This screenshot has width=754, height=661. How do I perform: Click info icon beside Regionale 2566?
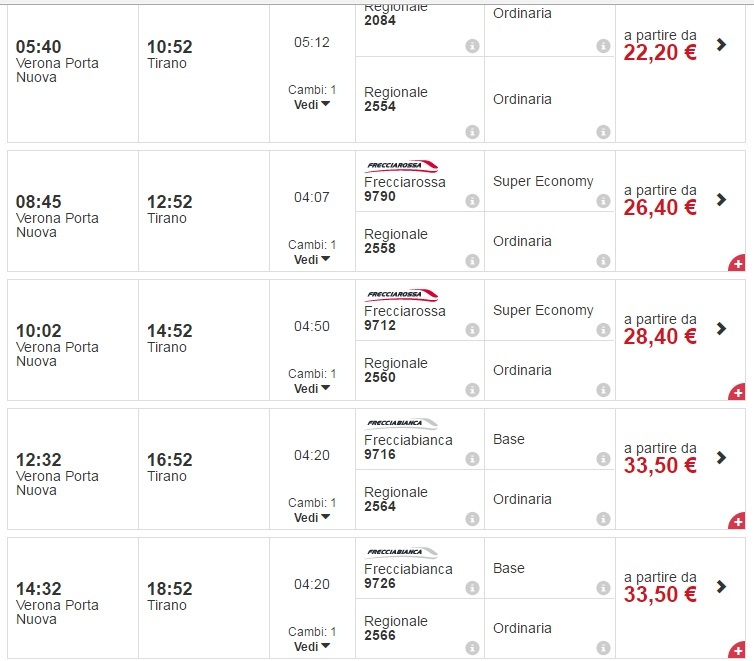click(x=472, y=648)
